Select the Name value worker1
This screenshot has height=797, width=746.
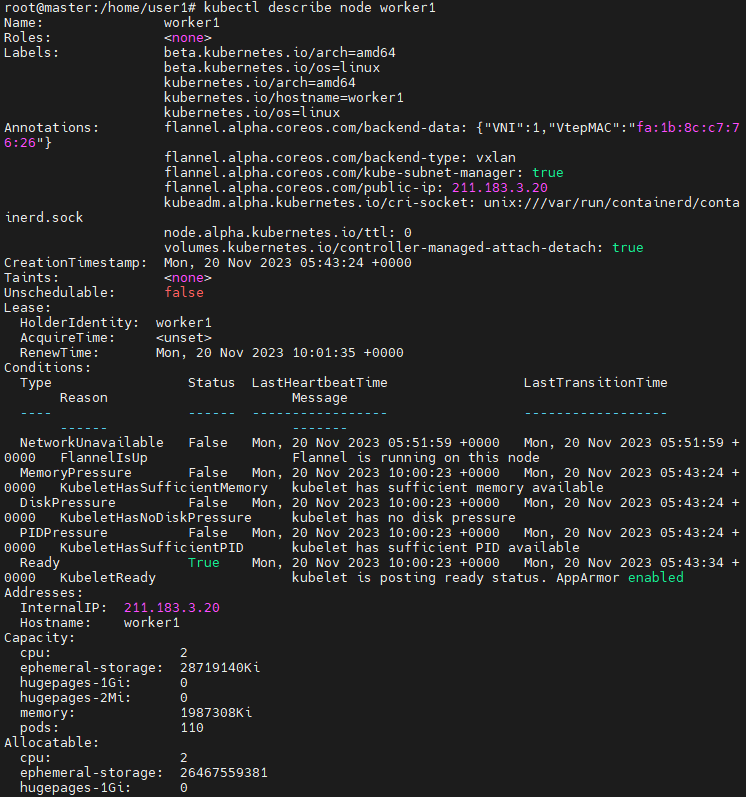192,23
